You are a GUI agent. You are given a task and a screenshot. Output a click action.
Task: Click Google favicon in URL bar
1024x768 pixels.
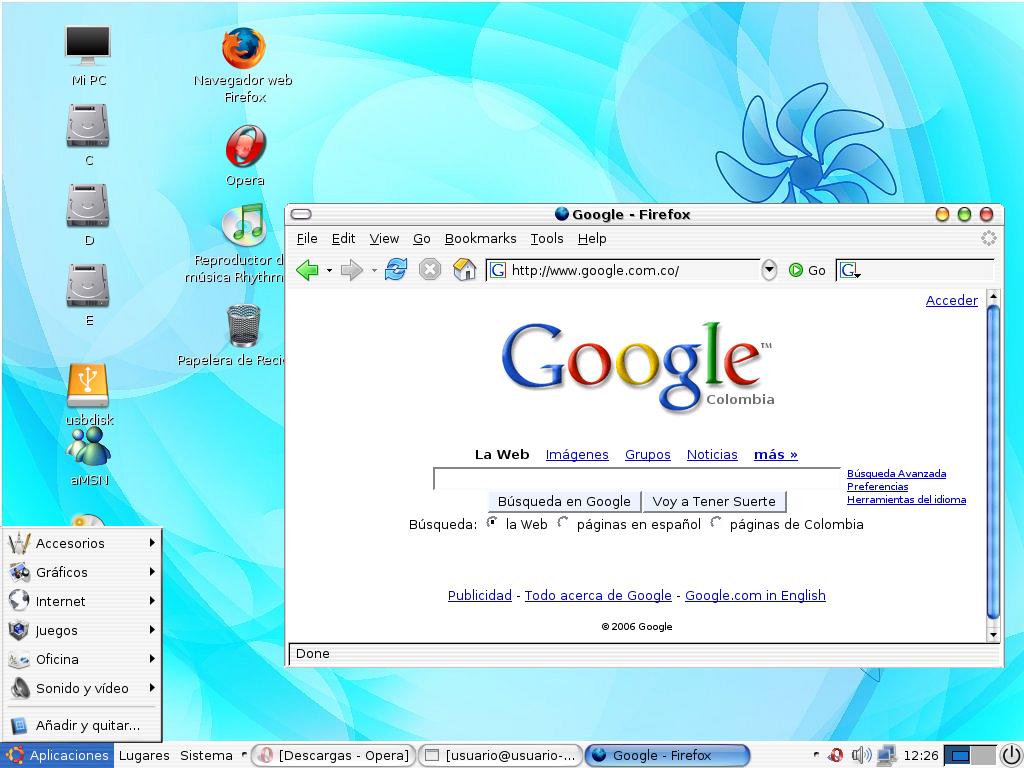click(x=498, y=270)
